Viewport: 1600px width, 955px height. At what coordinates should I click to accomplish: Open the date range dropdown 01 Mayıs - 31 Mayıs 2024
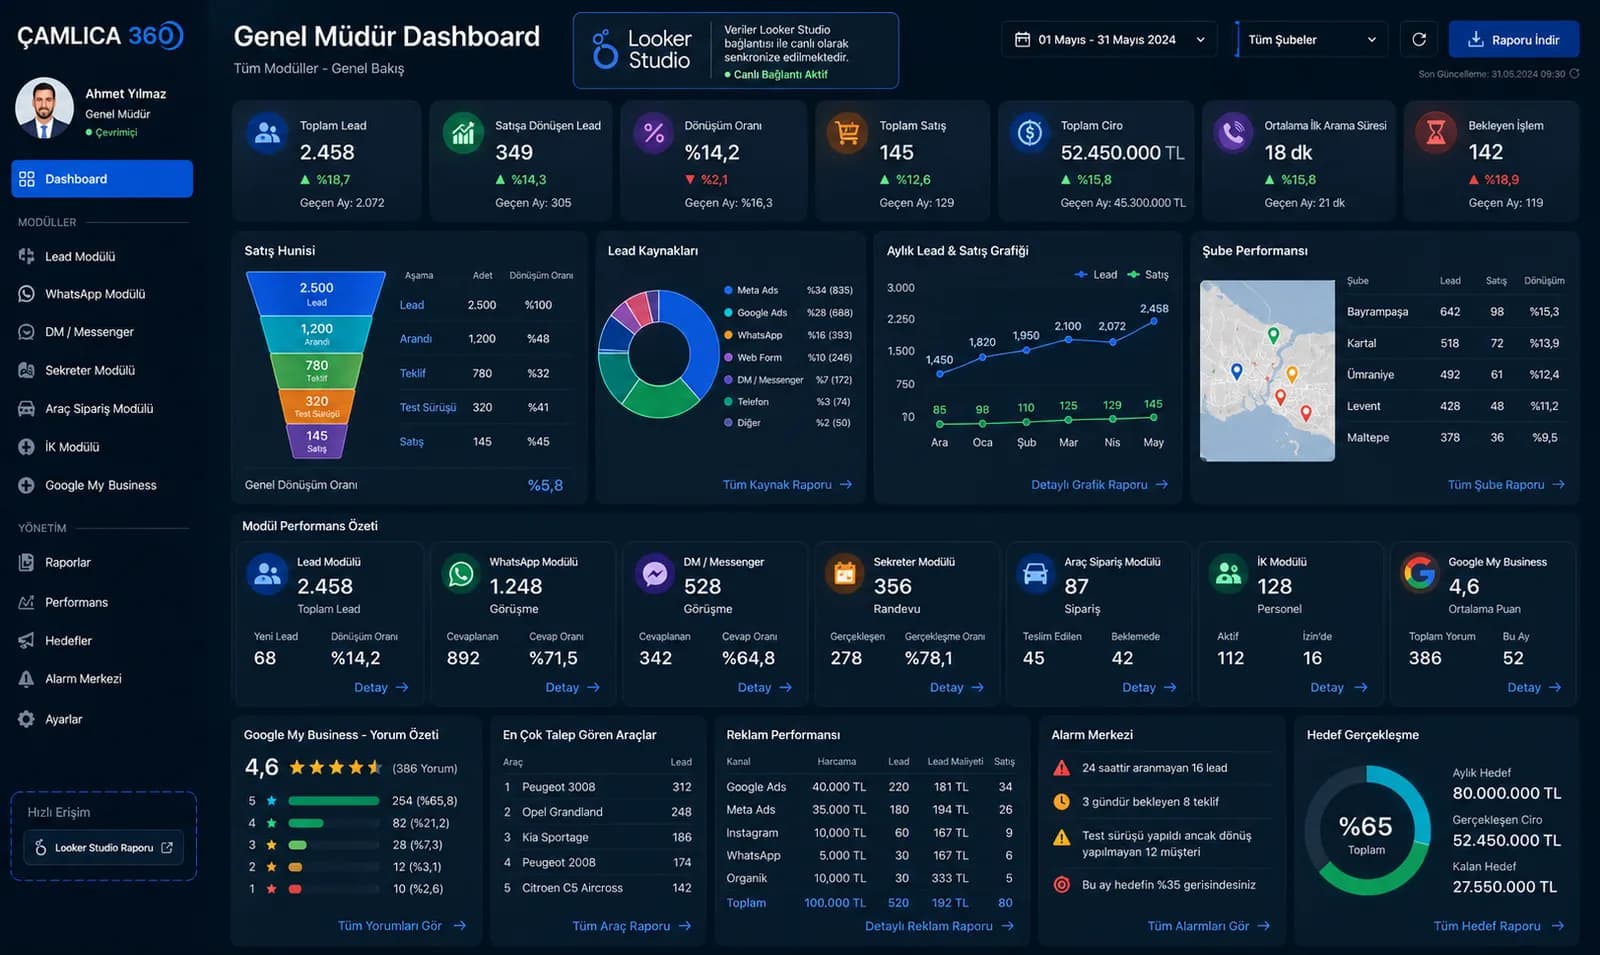[x=1109, y=40]
